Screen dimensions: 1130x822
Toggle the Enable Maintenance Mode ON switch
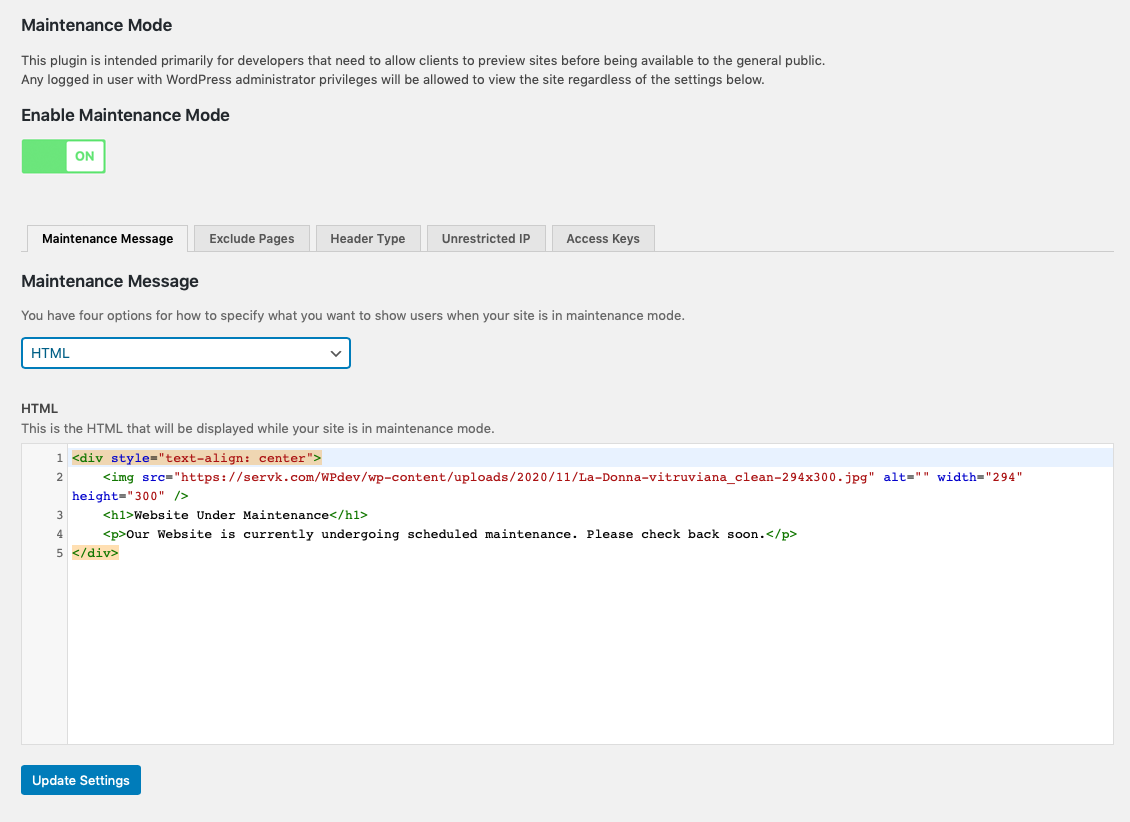click(x=63, y=156)
